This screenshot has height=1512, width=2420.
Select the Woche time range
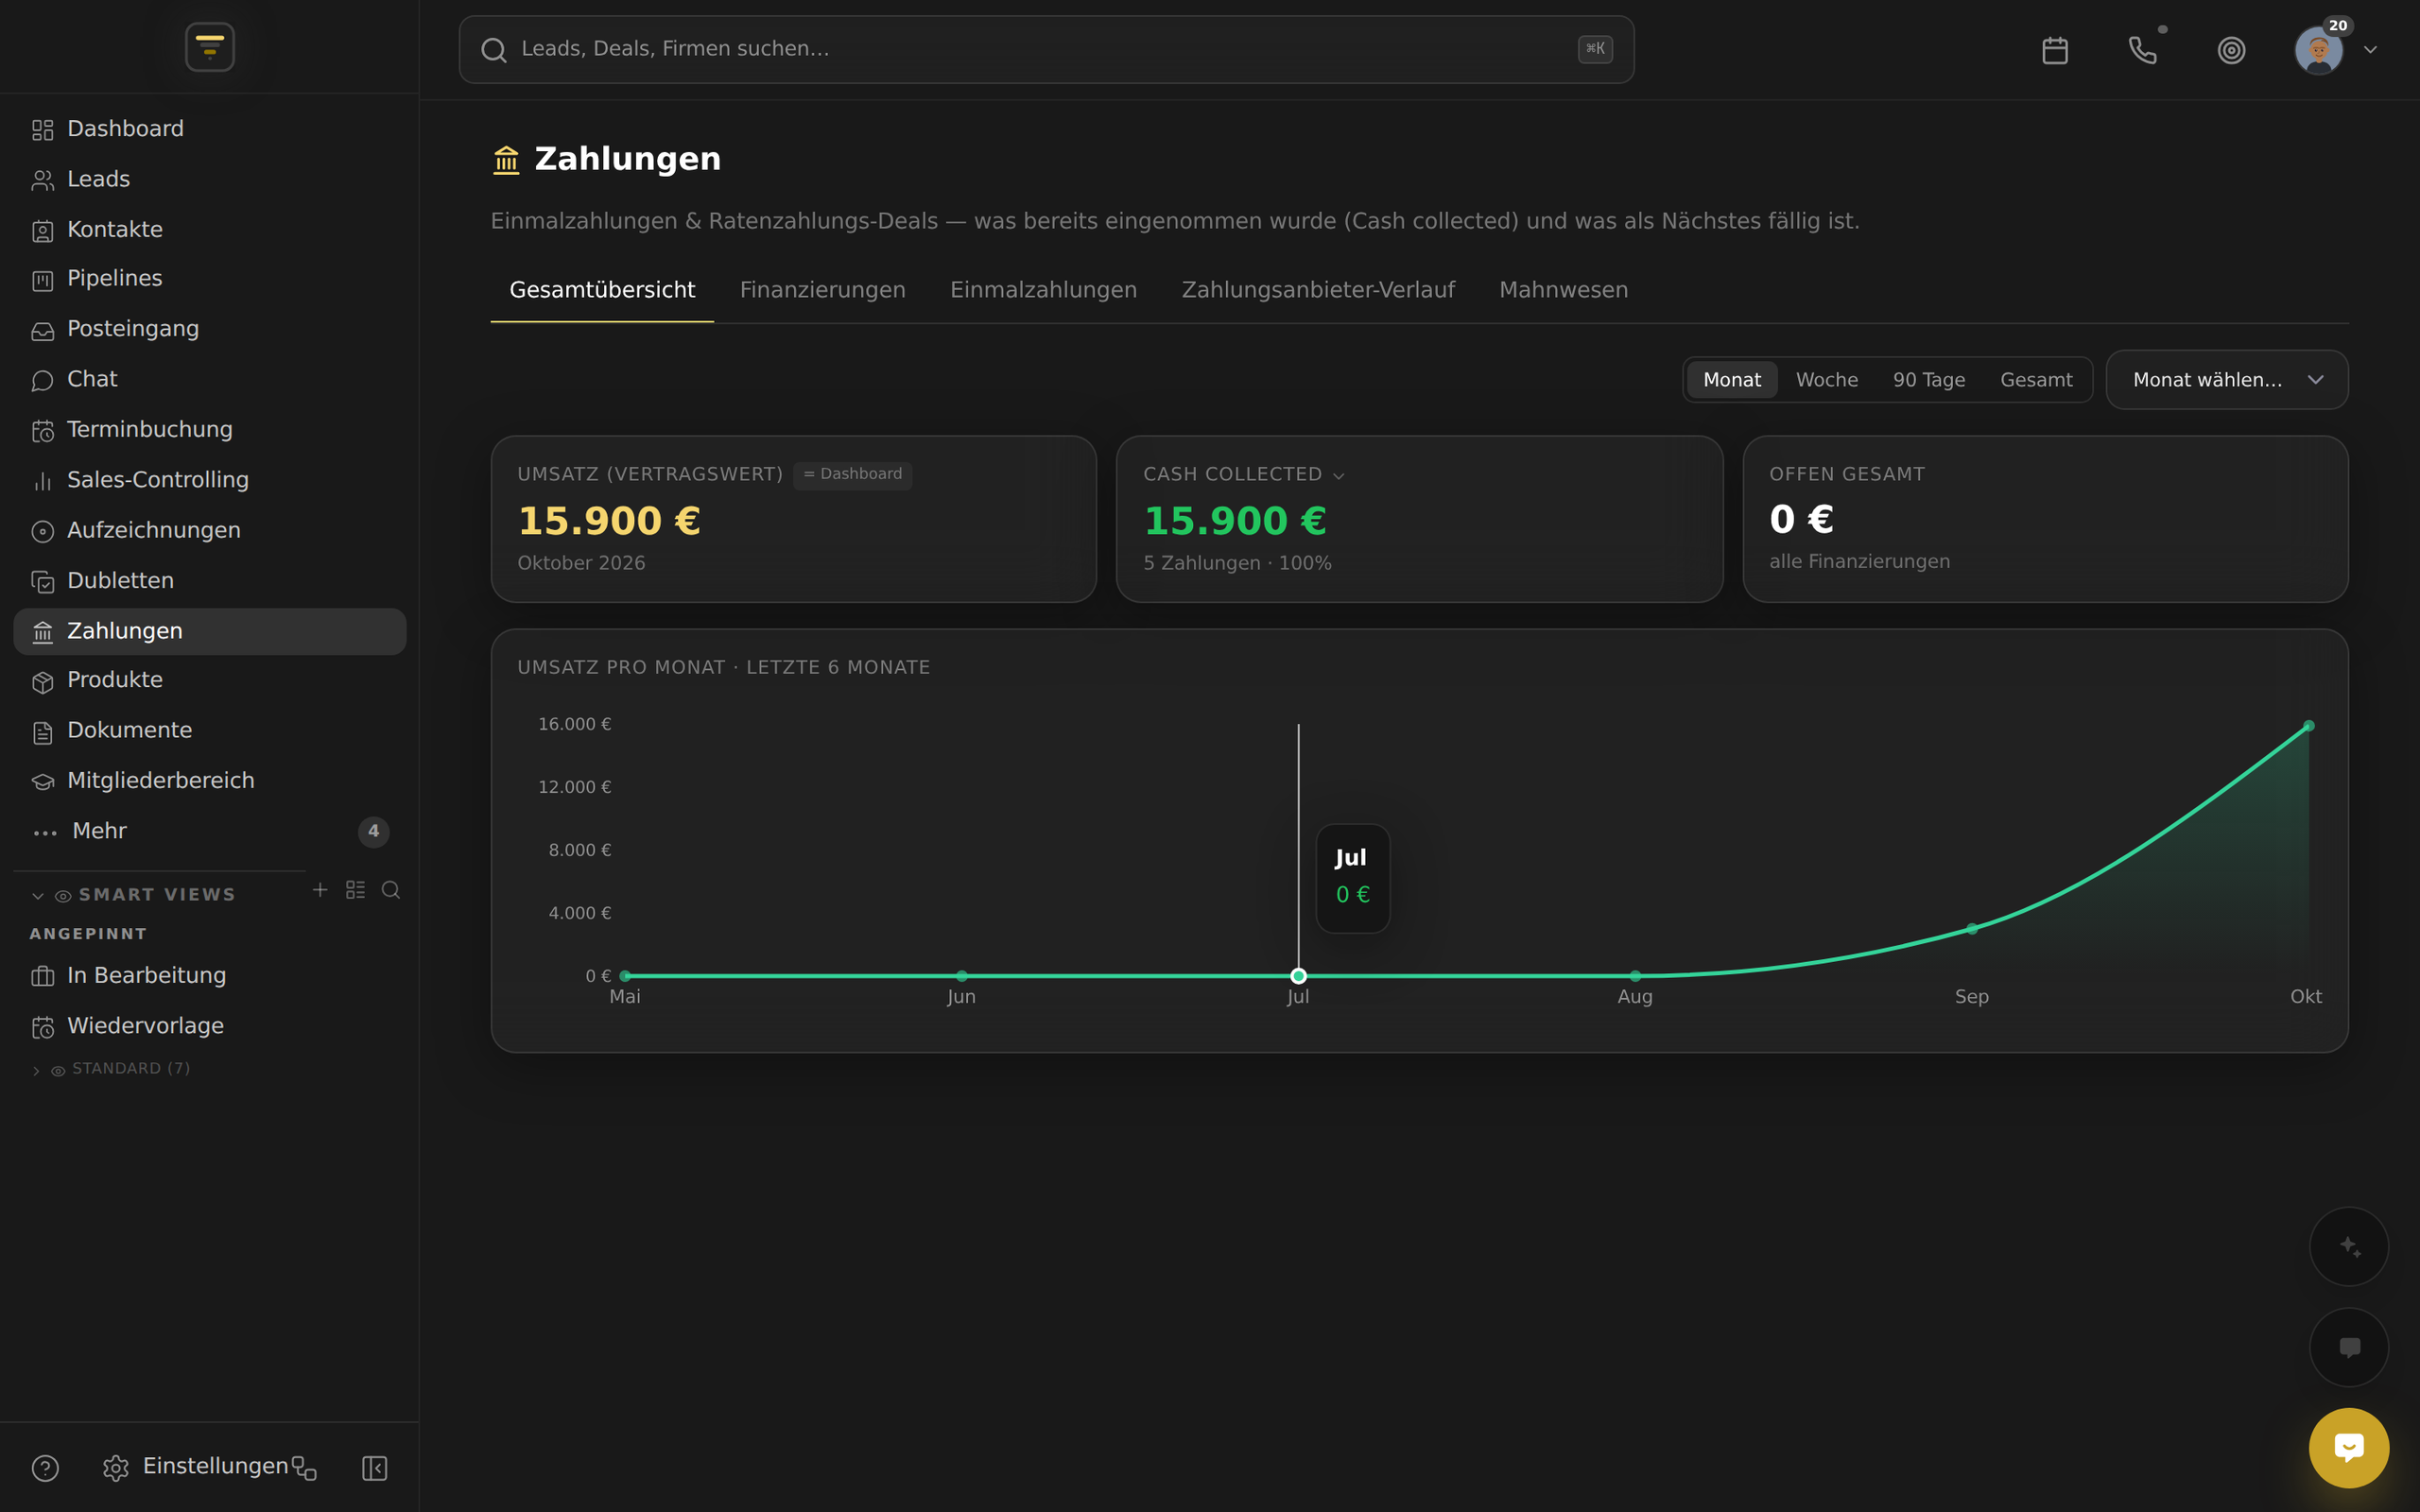coord(1827,380)
